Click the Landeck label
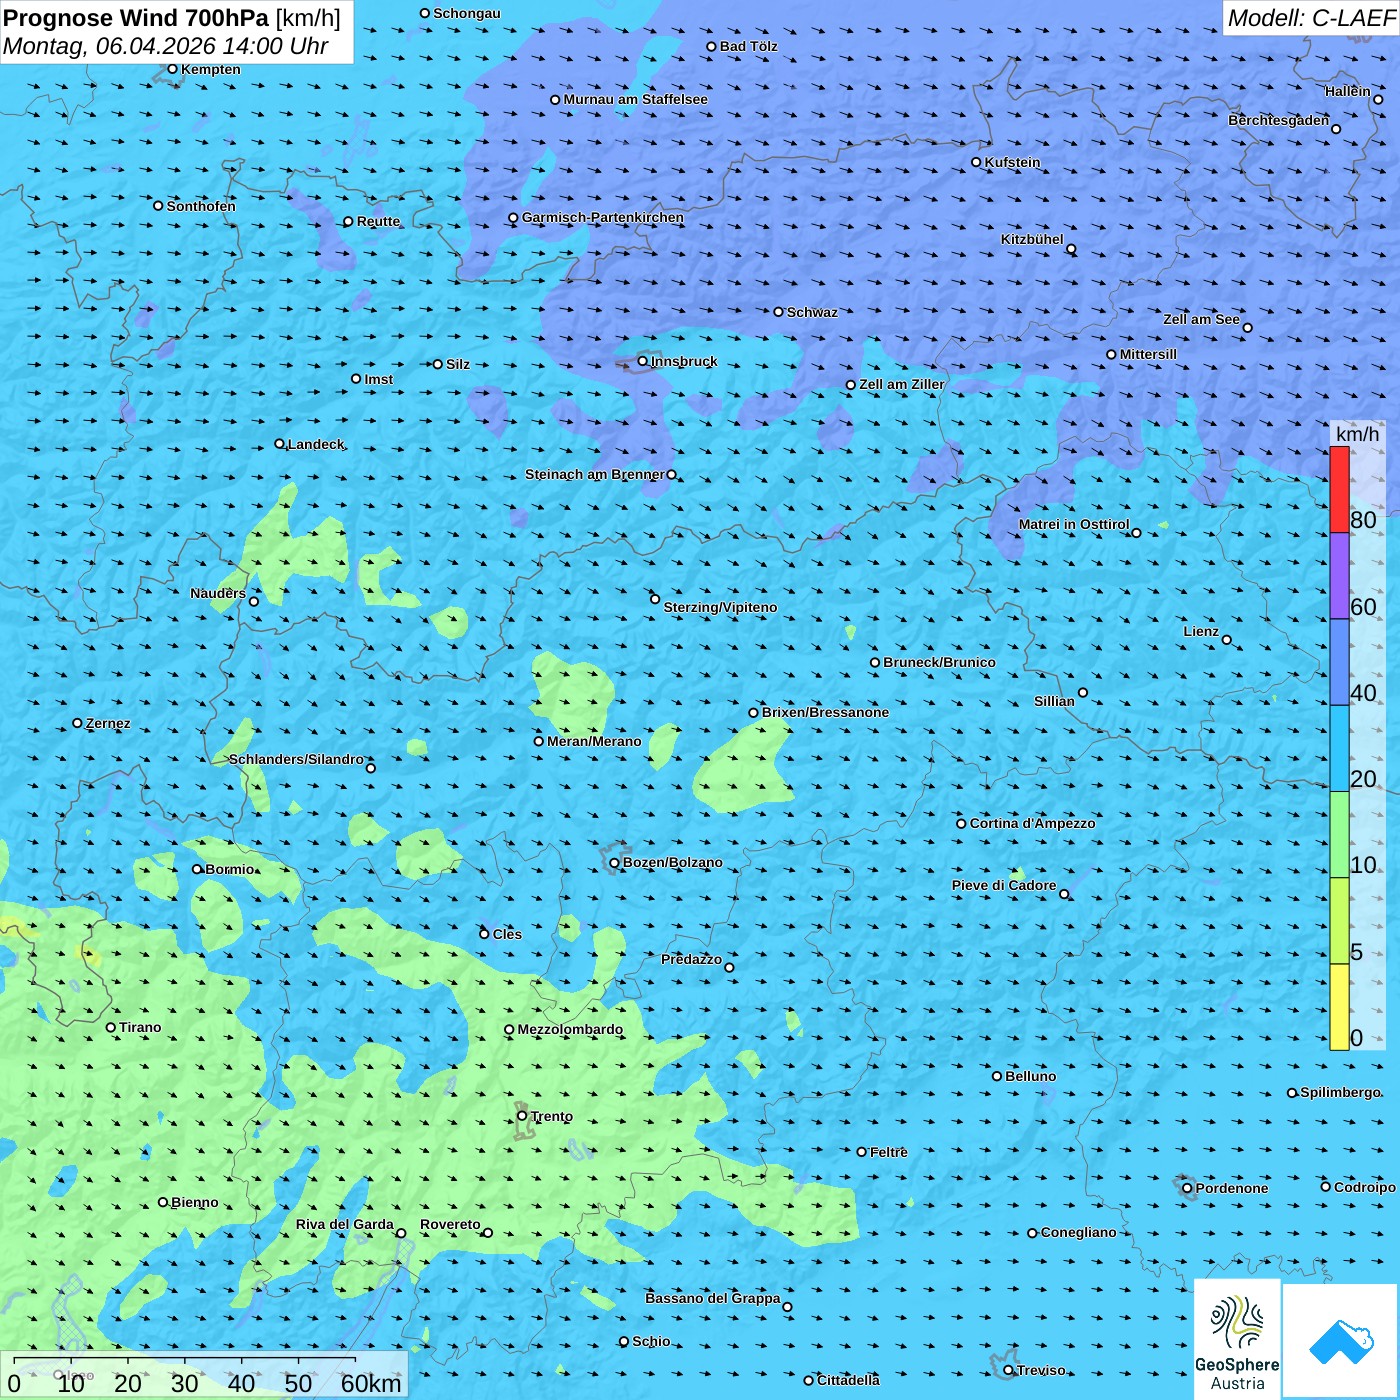 click(x=315, y=444)
